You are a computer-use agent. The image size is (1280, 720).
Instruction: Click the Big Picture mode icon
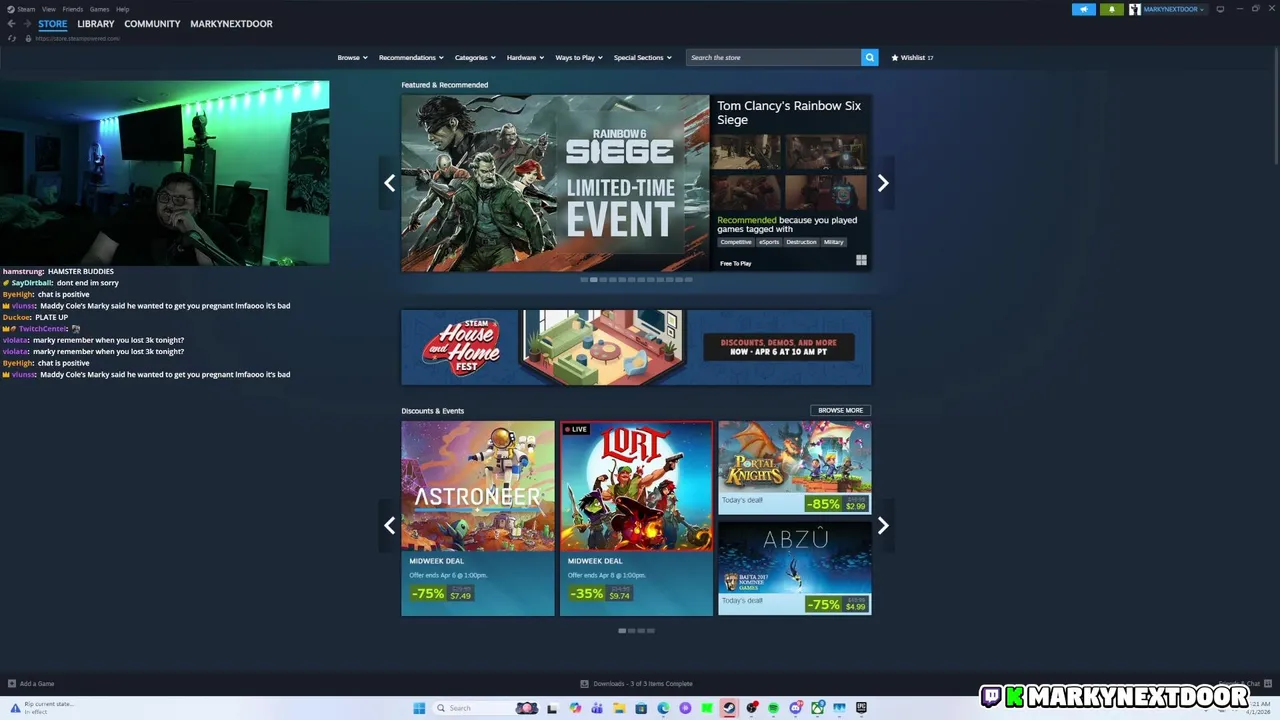1220,9
